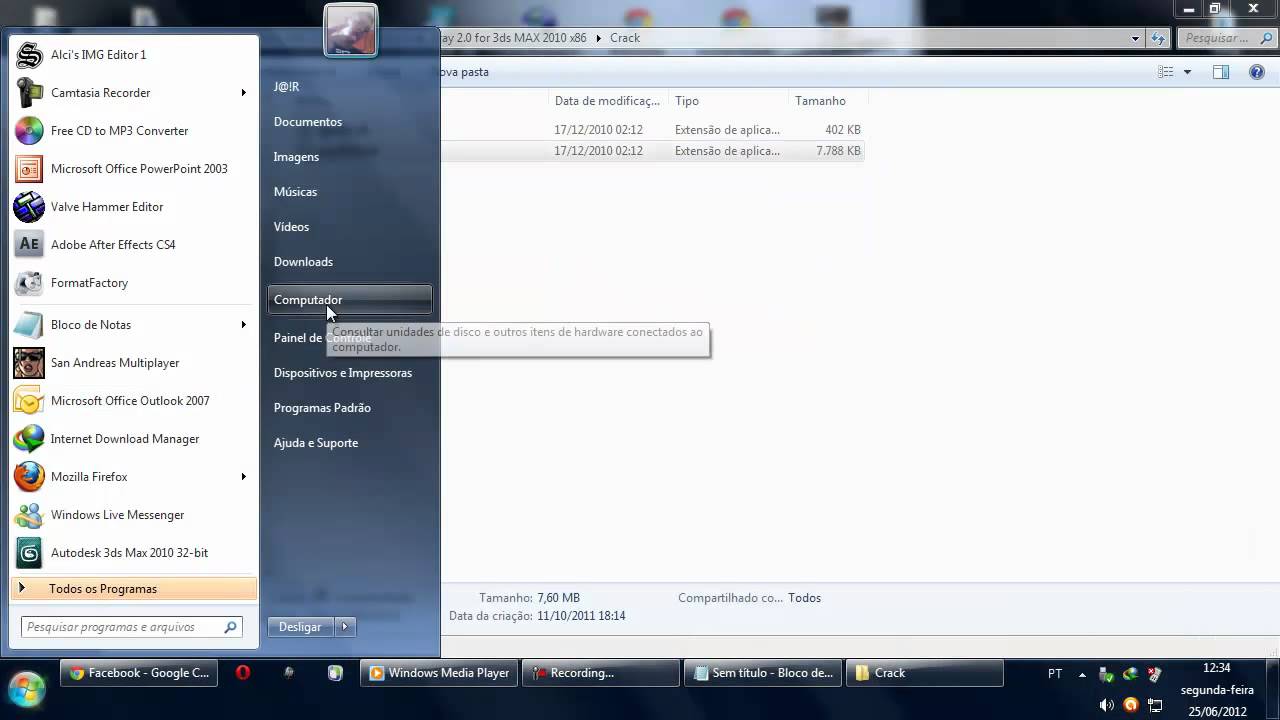
Task: Focus Pesquisar programas e arquivos field
Action: (x=132, y=627)
